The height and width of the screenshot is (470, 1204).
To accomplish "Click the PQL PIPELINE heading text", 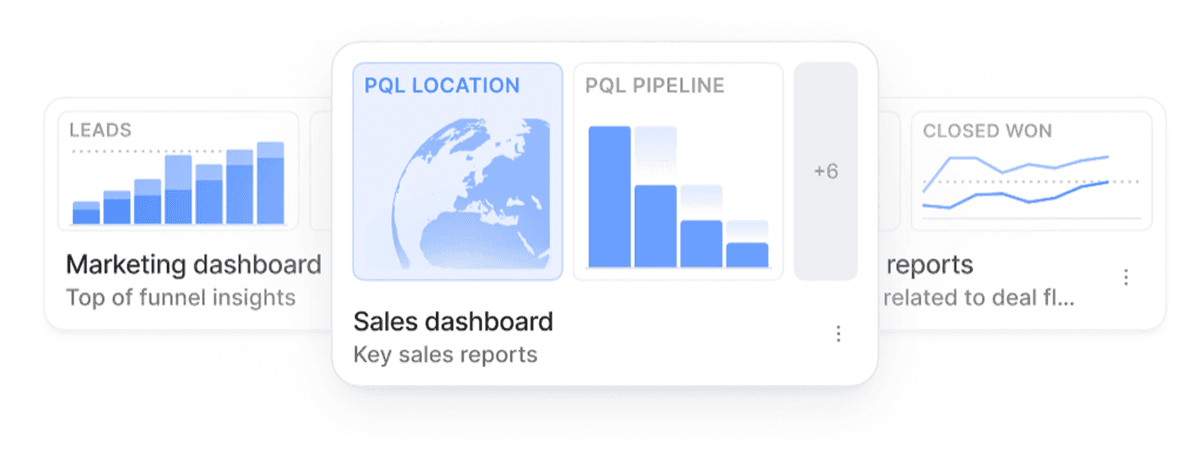I will [654, 86].
